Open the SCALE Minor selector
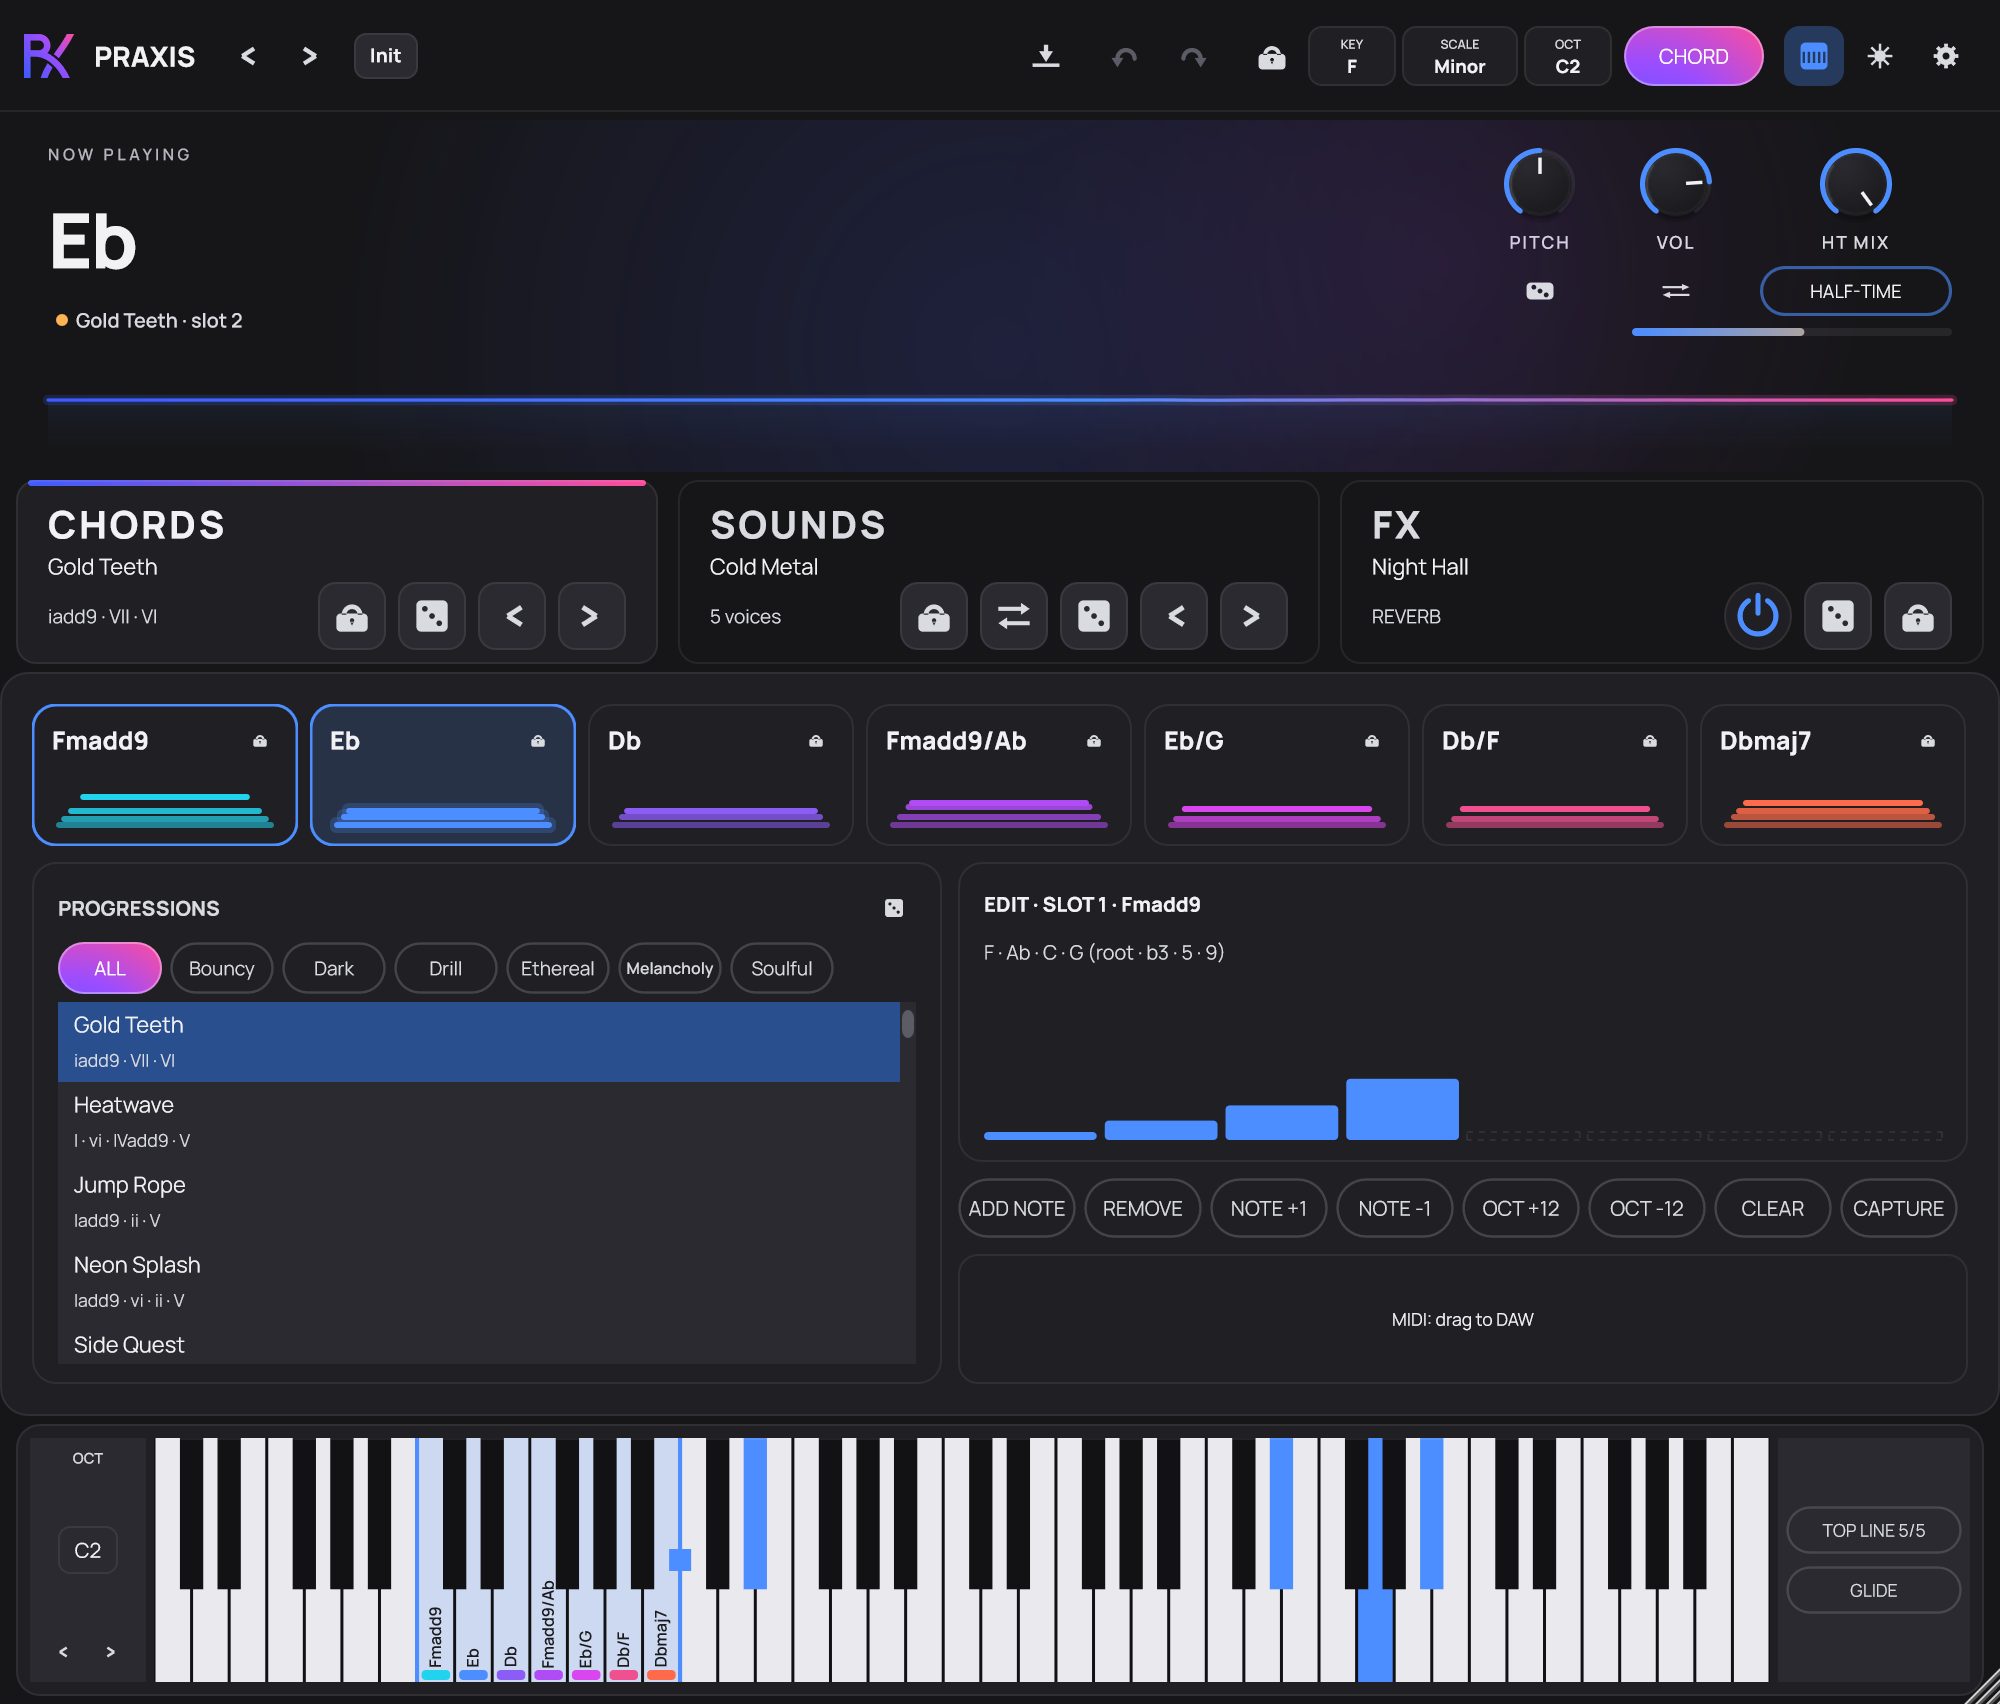The height and width of the screenshot is (1704, 2000). 1459,56
